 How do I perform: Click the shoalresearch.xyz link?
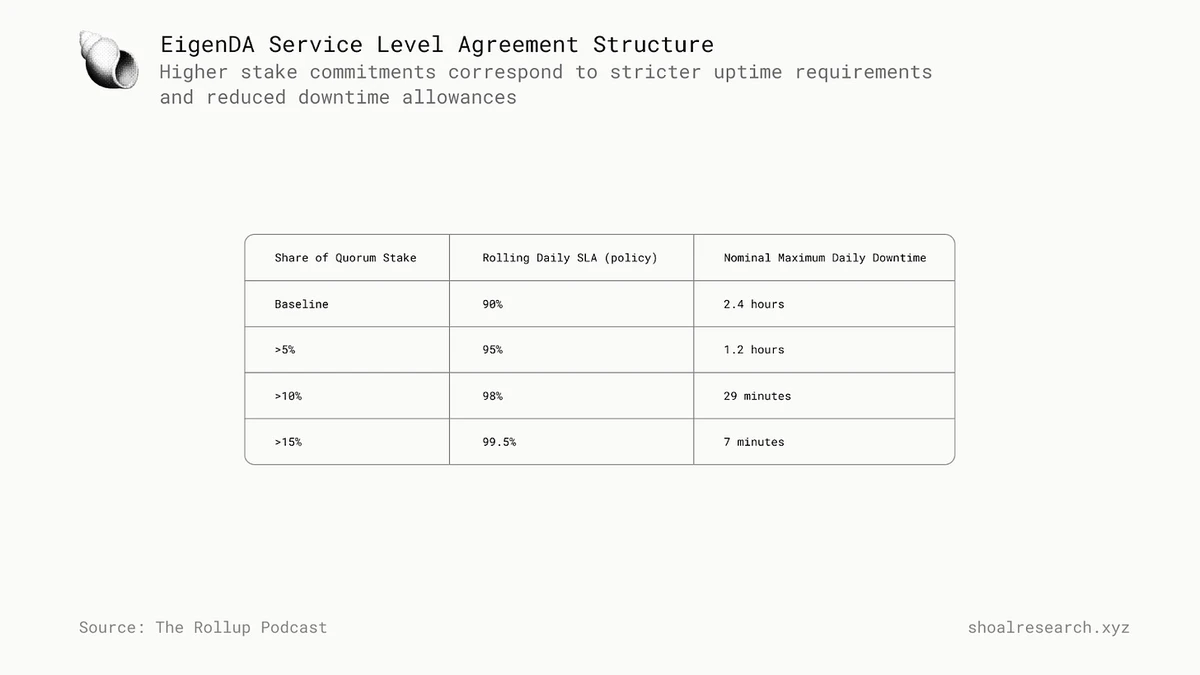pos(1048,628)
